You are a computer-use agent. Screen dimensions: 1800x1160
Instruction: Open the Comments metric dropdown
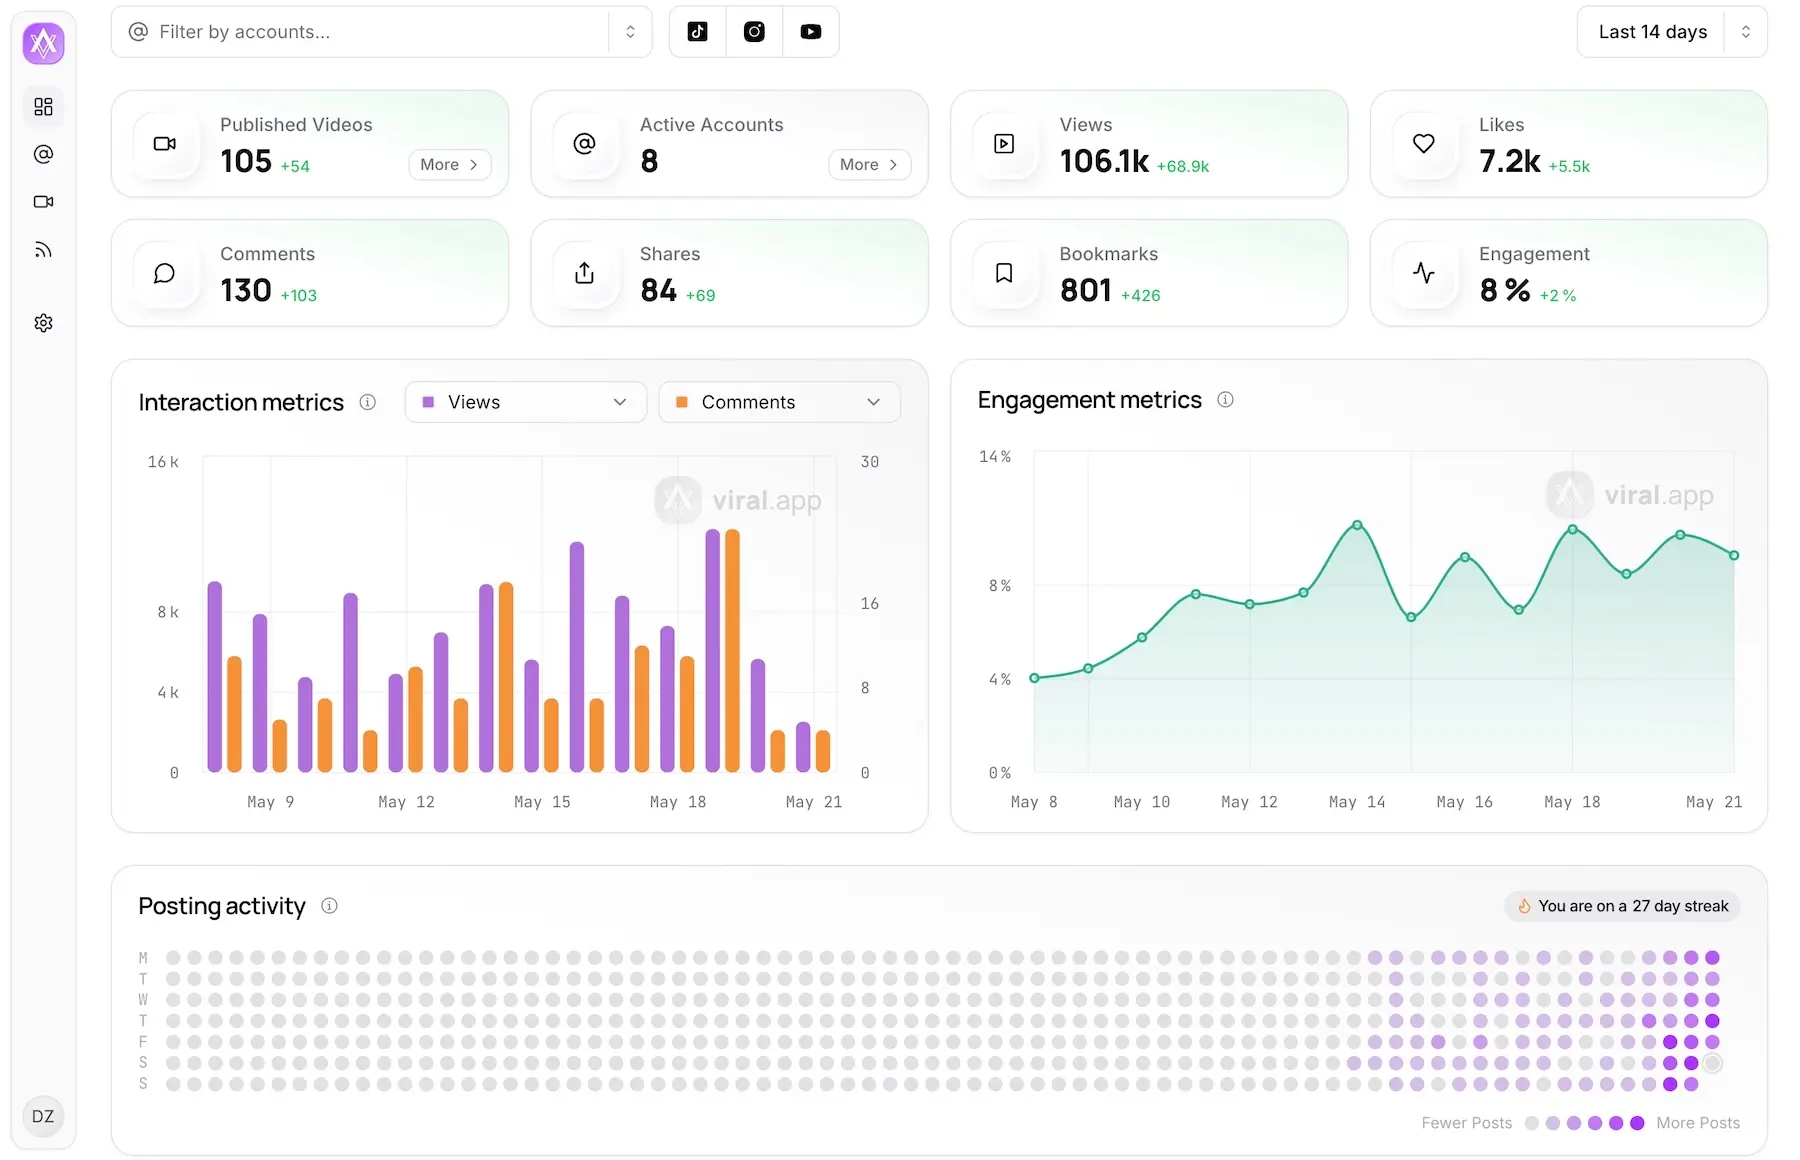(x=779, y=402)
